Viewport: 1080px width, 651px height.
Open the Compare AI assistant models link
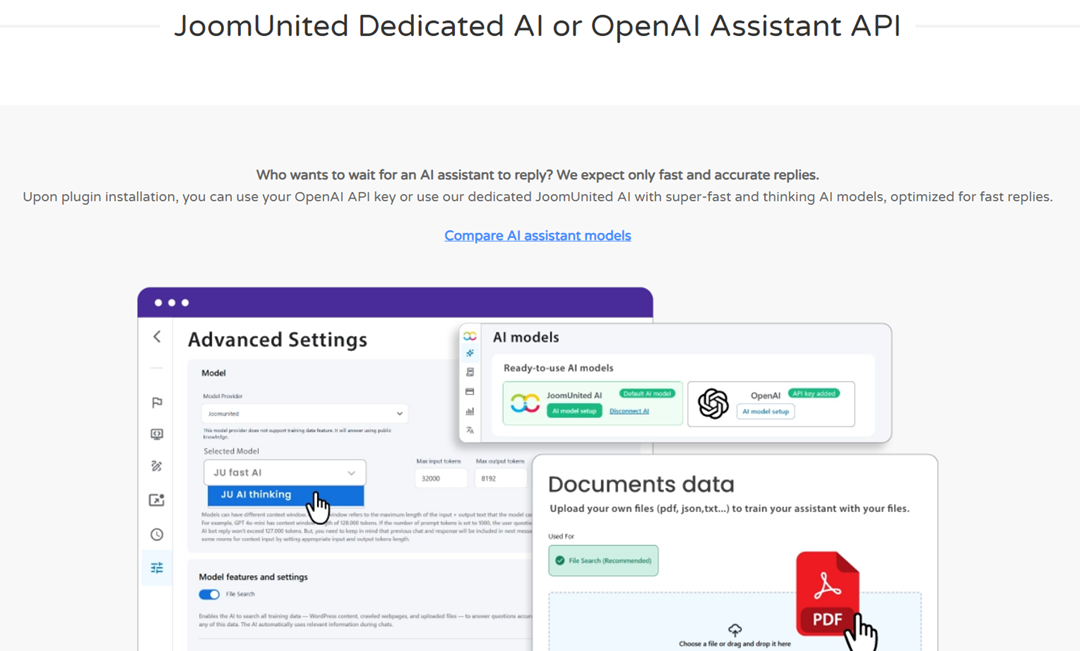(538, 236)
